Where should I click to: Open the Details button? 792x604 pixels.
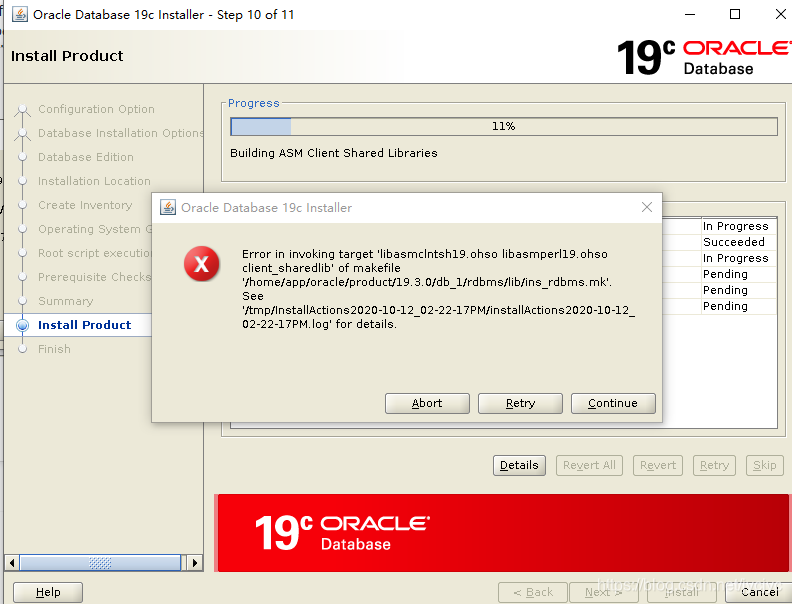point(519,465)
